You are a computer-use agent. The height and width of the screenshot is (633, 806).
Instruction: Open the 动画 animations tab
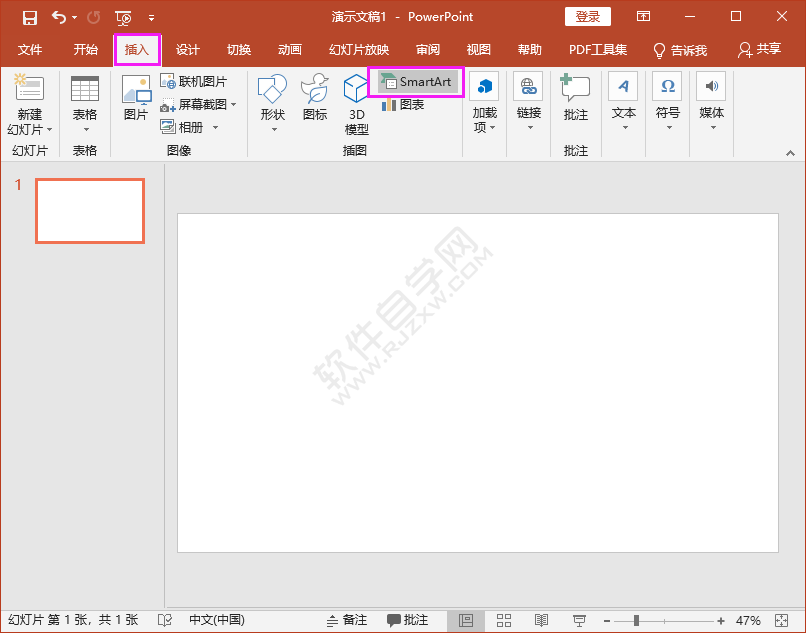(x=290, y=50)
